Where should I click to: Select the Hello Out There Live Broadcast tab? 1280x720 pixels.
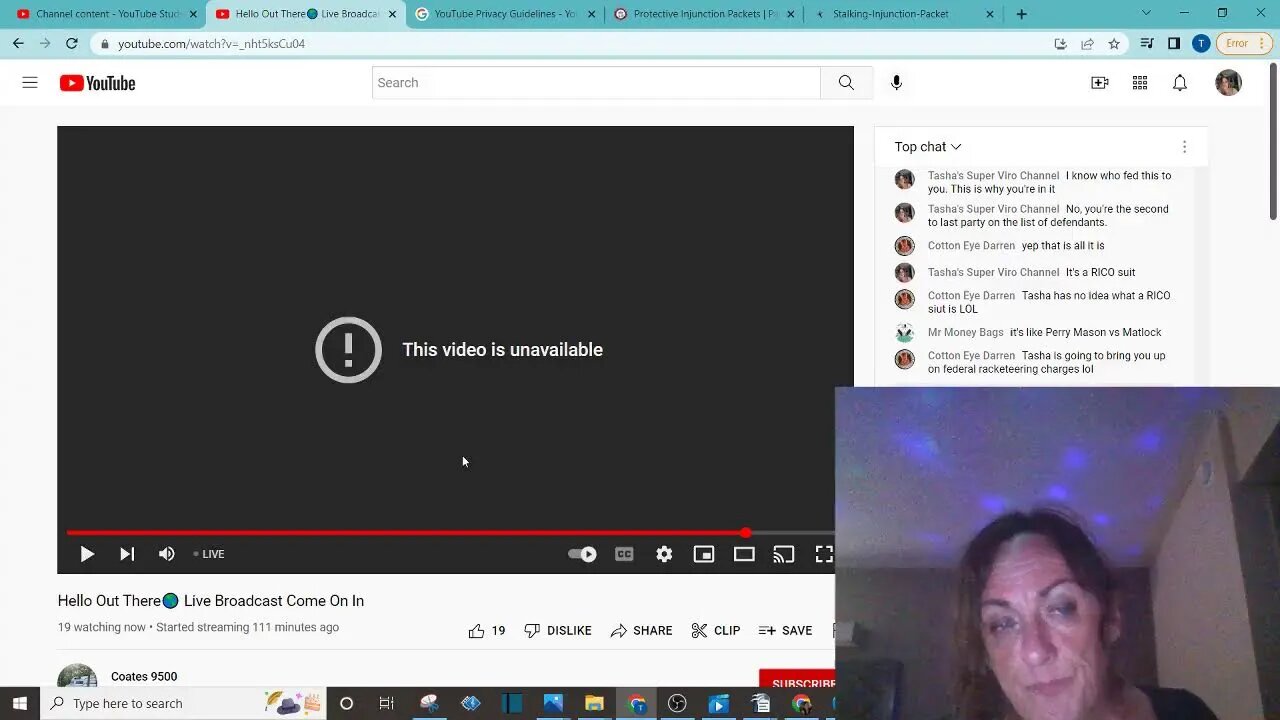(306, 14)
